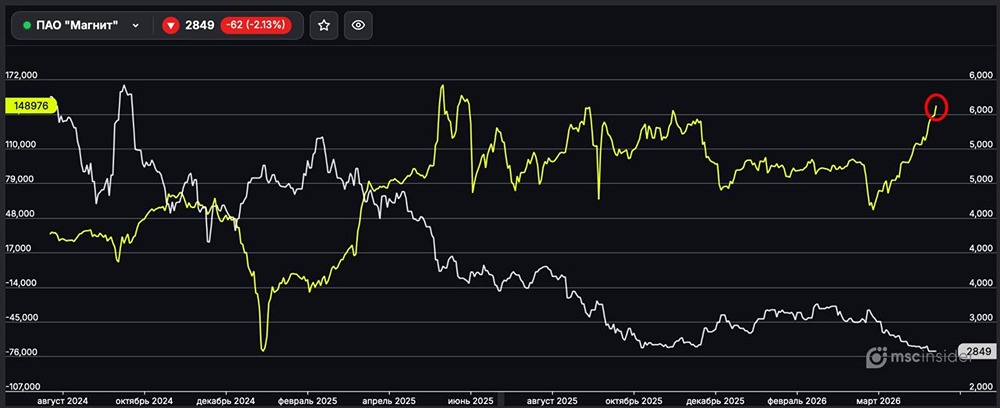
Task: Click the 172,000 axis label
Action: (22, 75)
